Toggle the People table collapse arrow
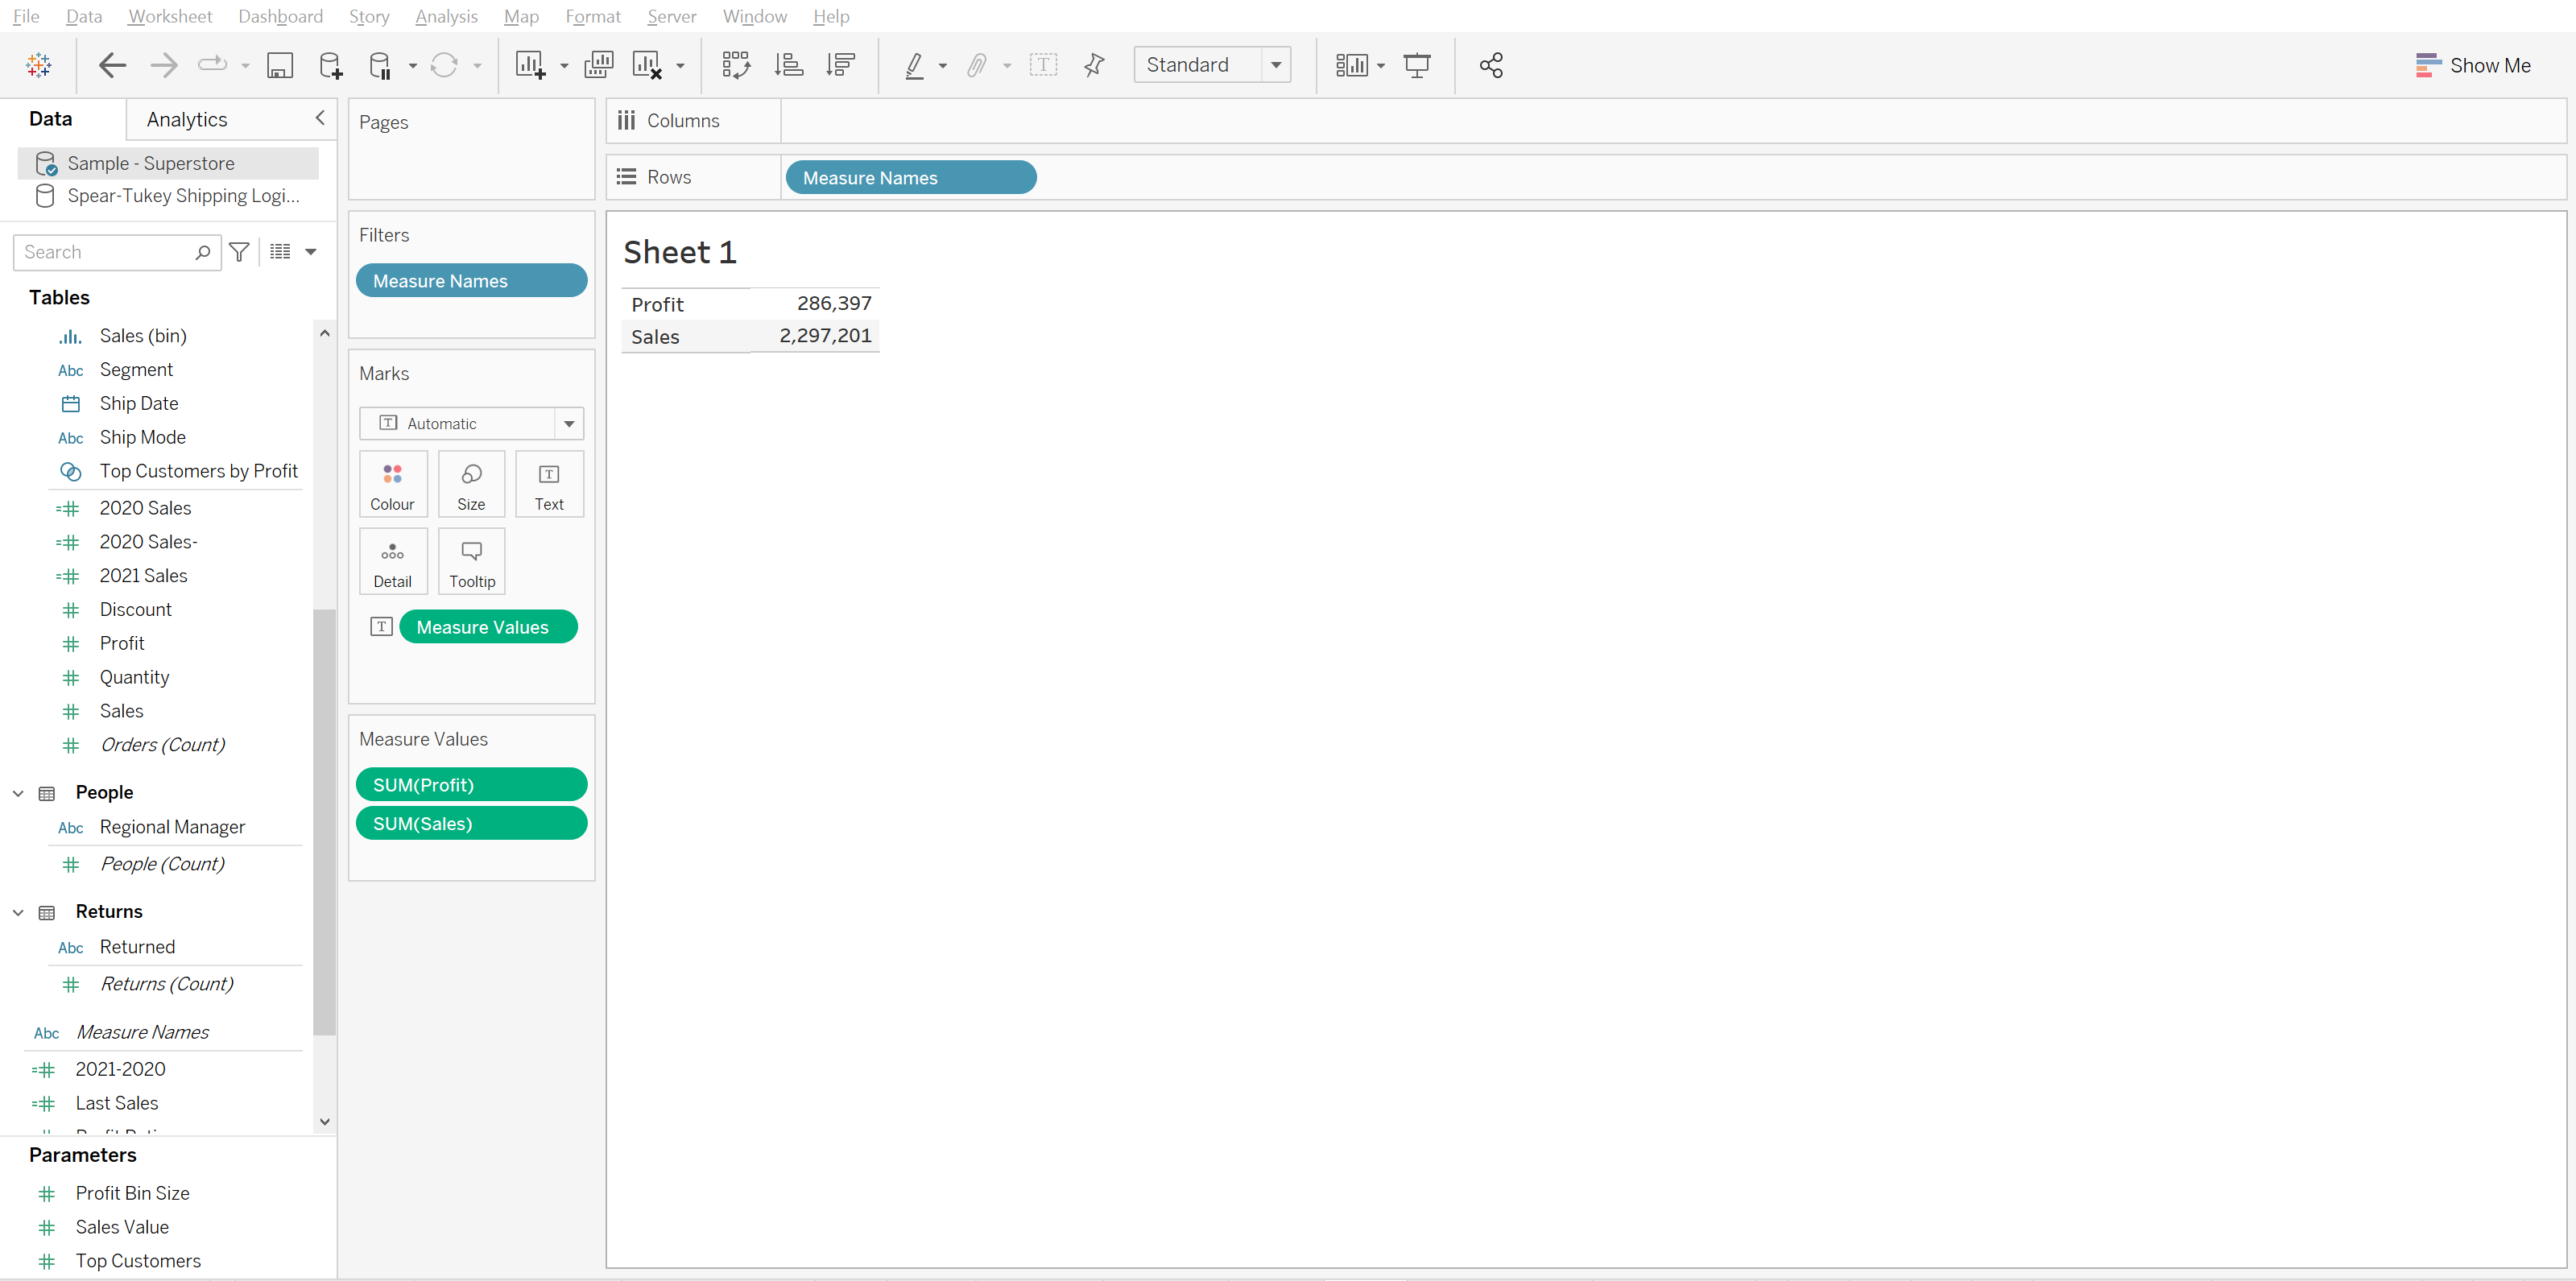 (18, 791)
